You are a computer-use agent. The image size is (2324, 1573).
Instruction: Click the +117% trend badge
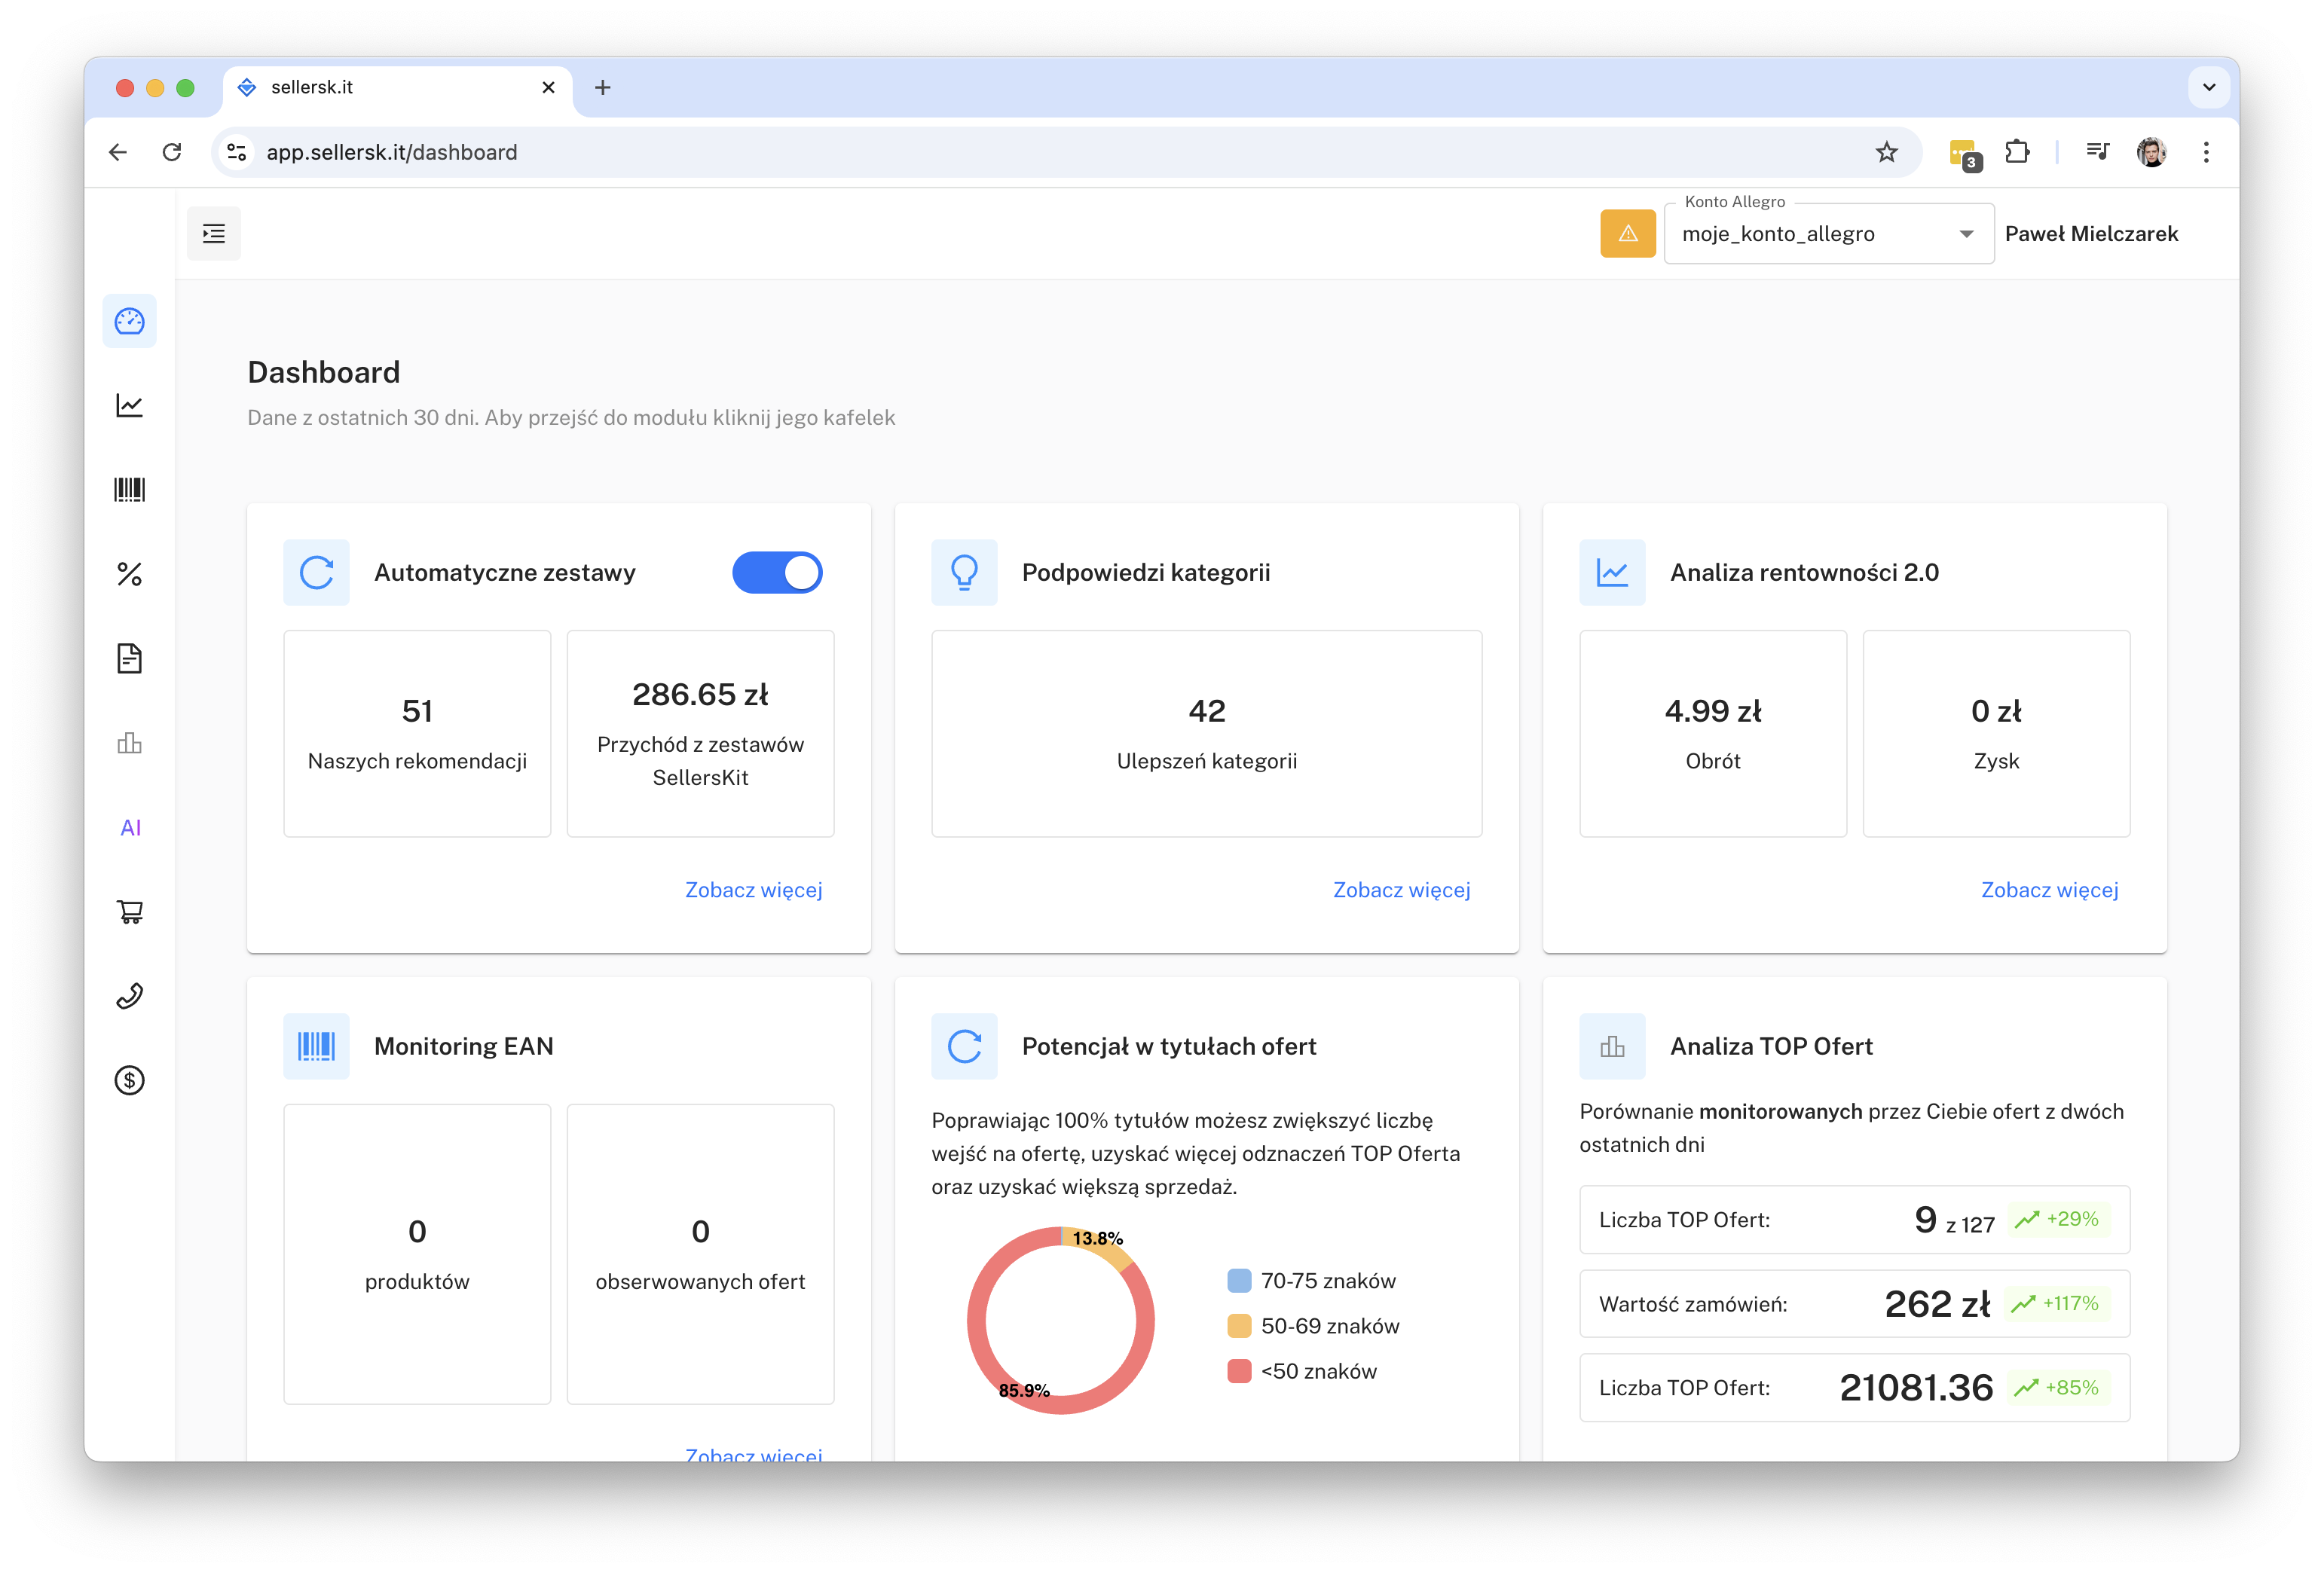2056,1303
